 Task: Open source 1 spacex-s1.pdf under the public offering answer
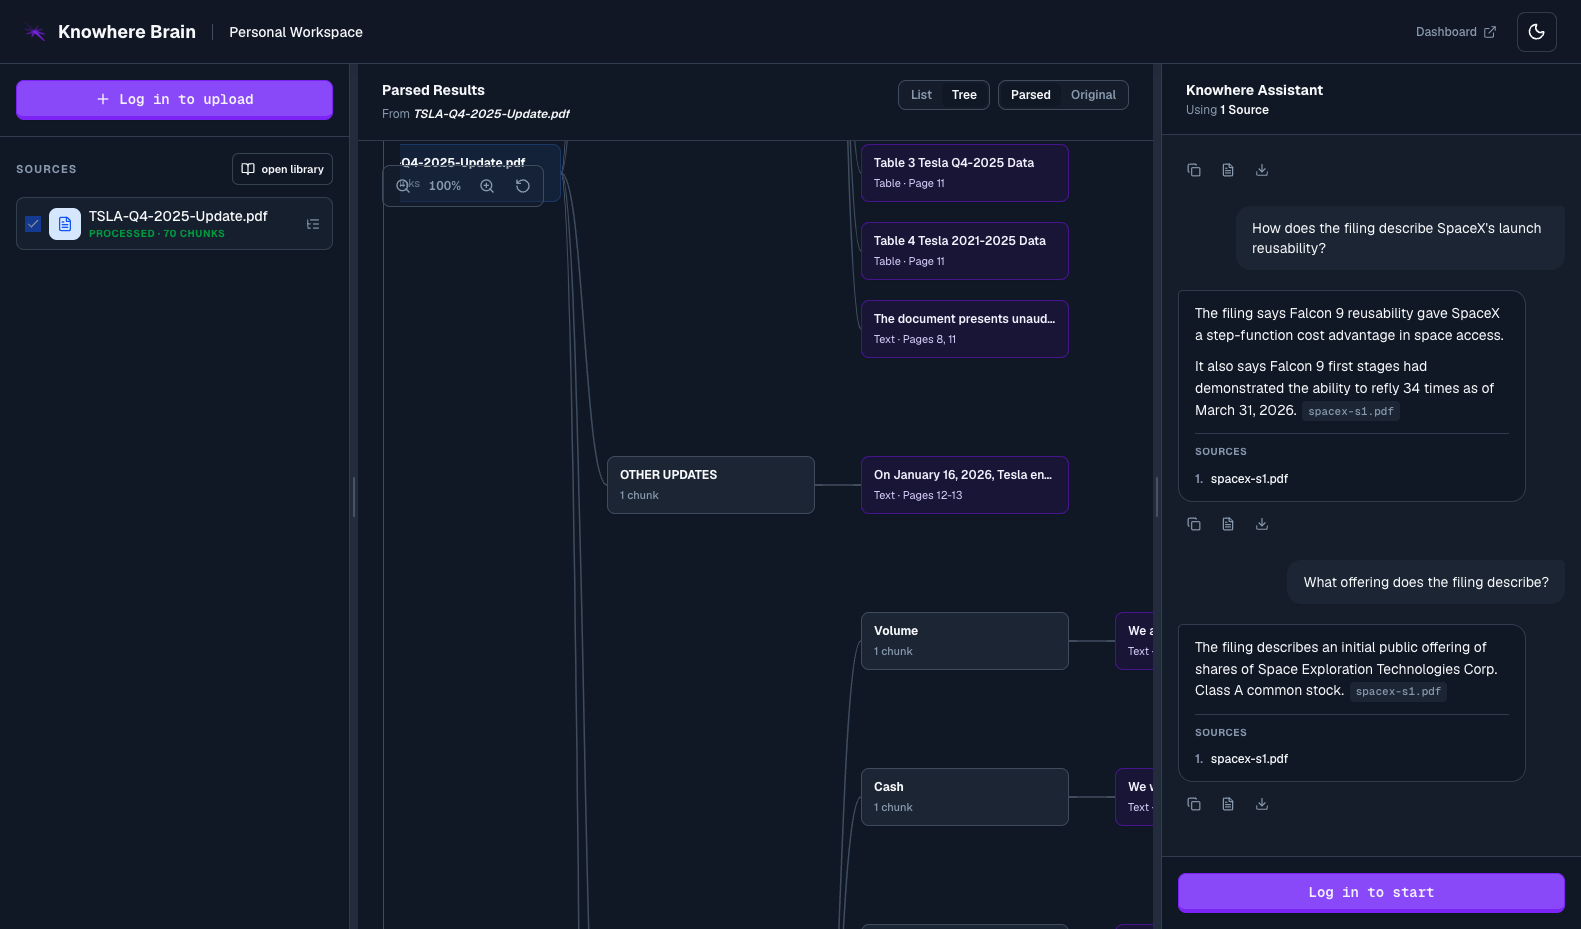[x=1249, y=759]
